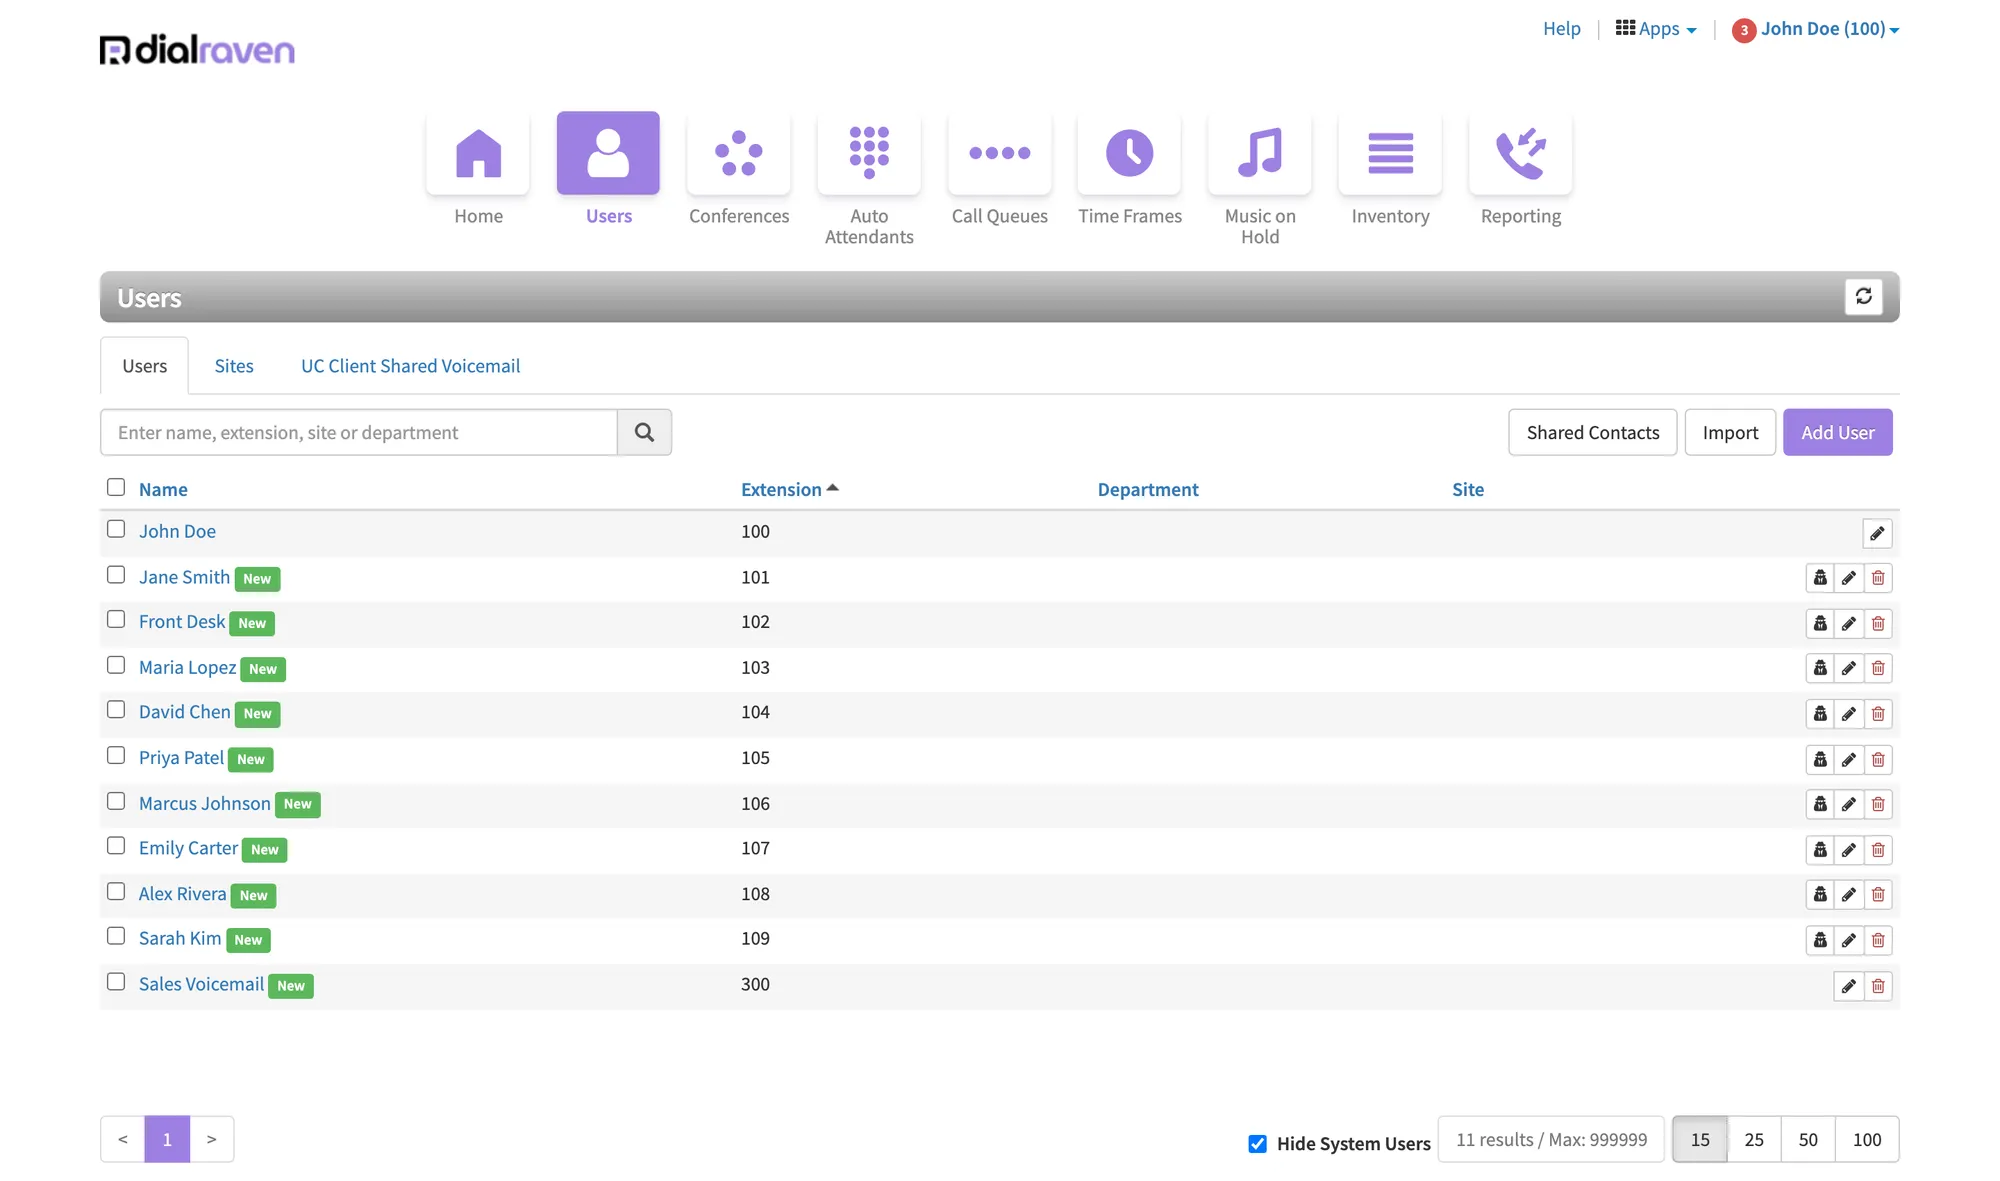This screenshot has height=1181, width=2000.
Task: Check the John Doe row checkbox
Action: [x=116, y=529]
